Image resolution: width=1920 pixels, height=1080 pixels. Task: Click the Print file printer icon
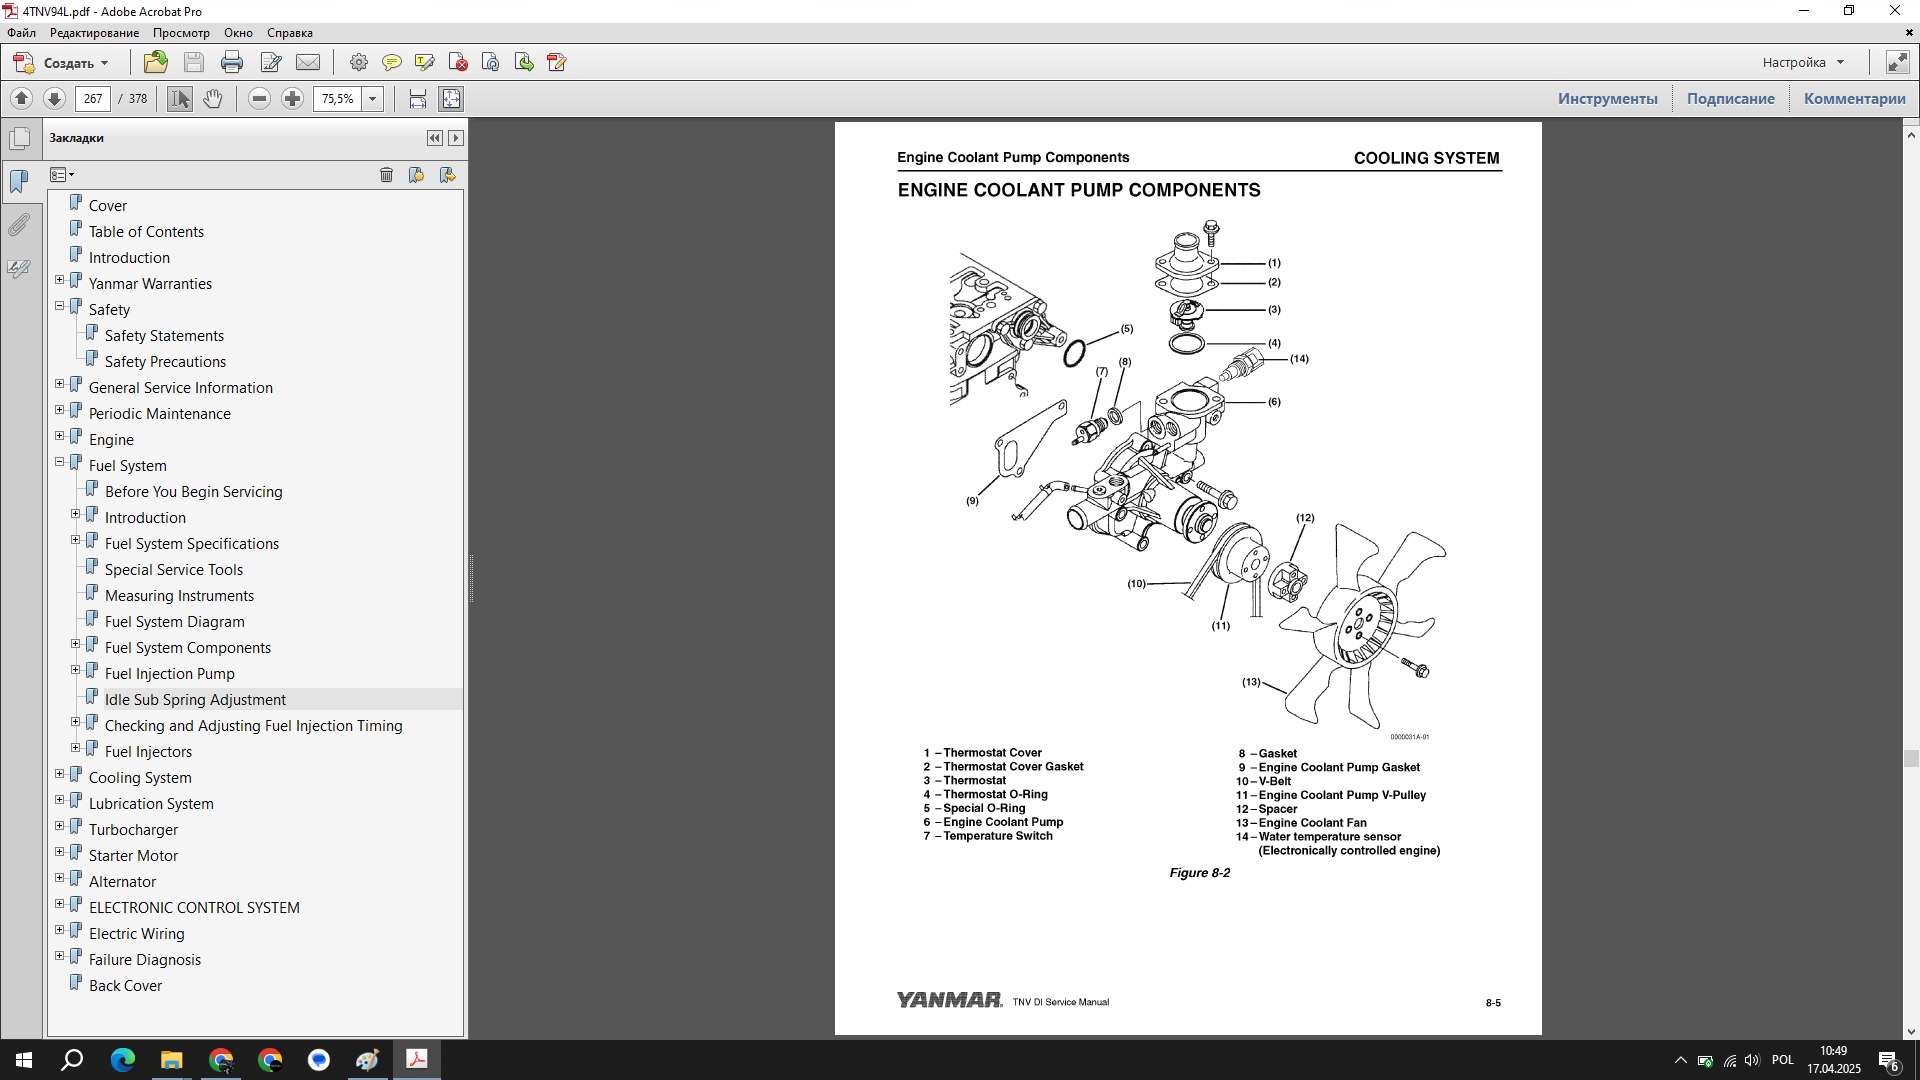pyautogui.click(x=232, y=63)
